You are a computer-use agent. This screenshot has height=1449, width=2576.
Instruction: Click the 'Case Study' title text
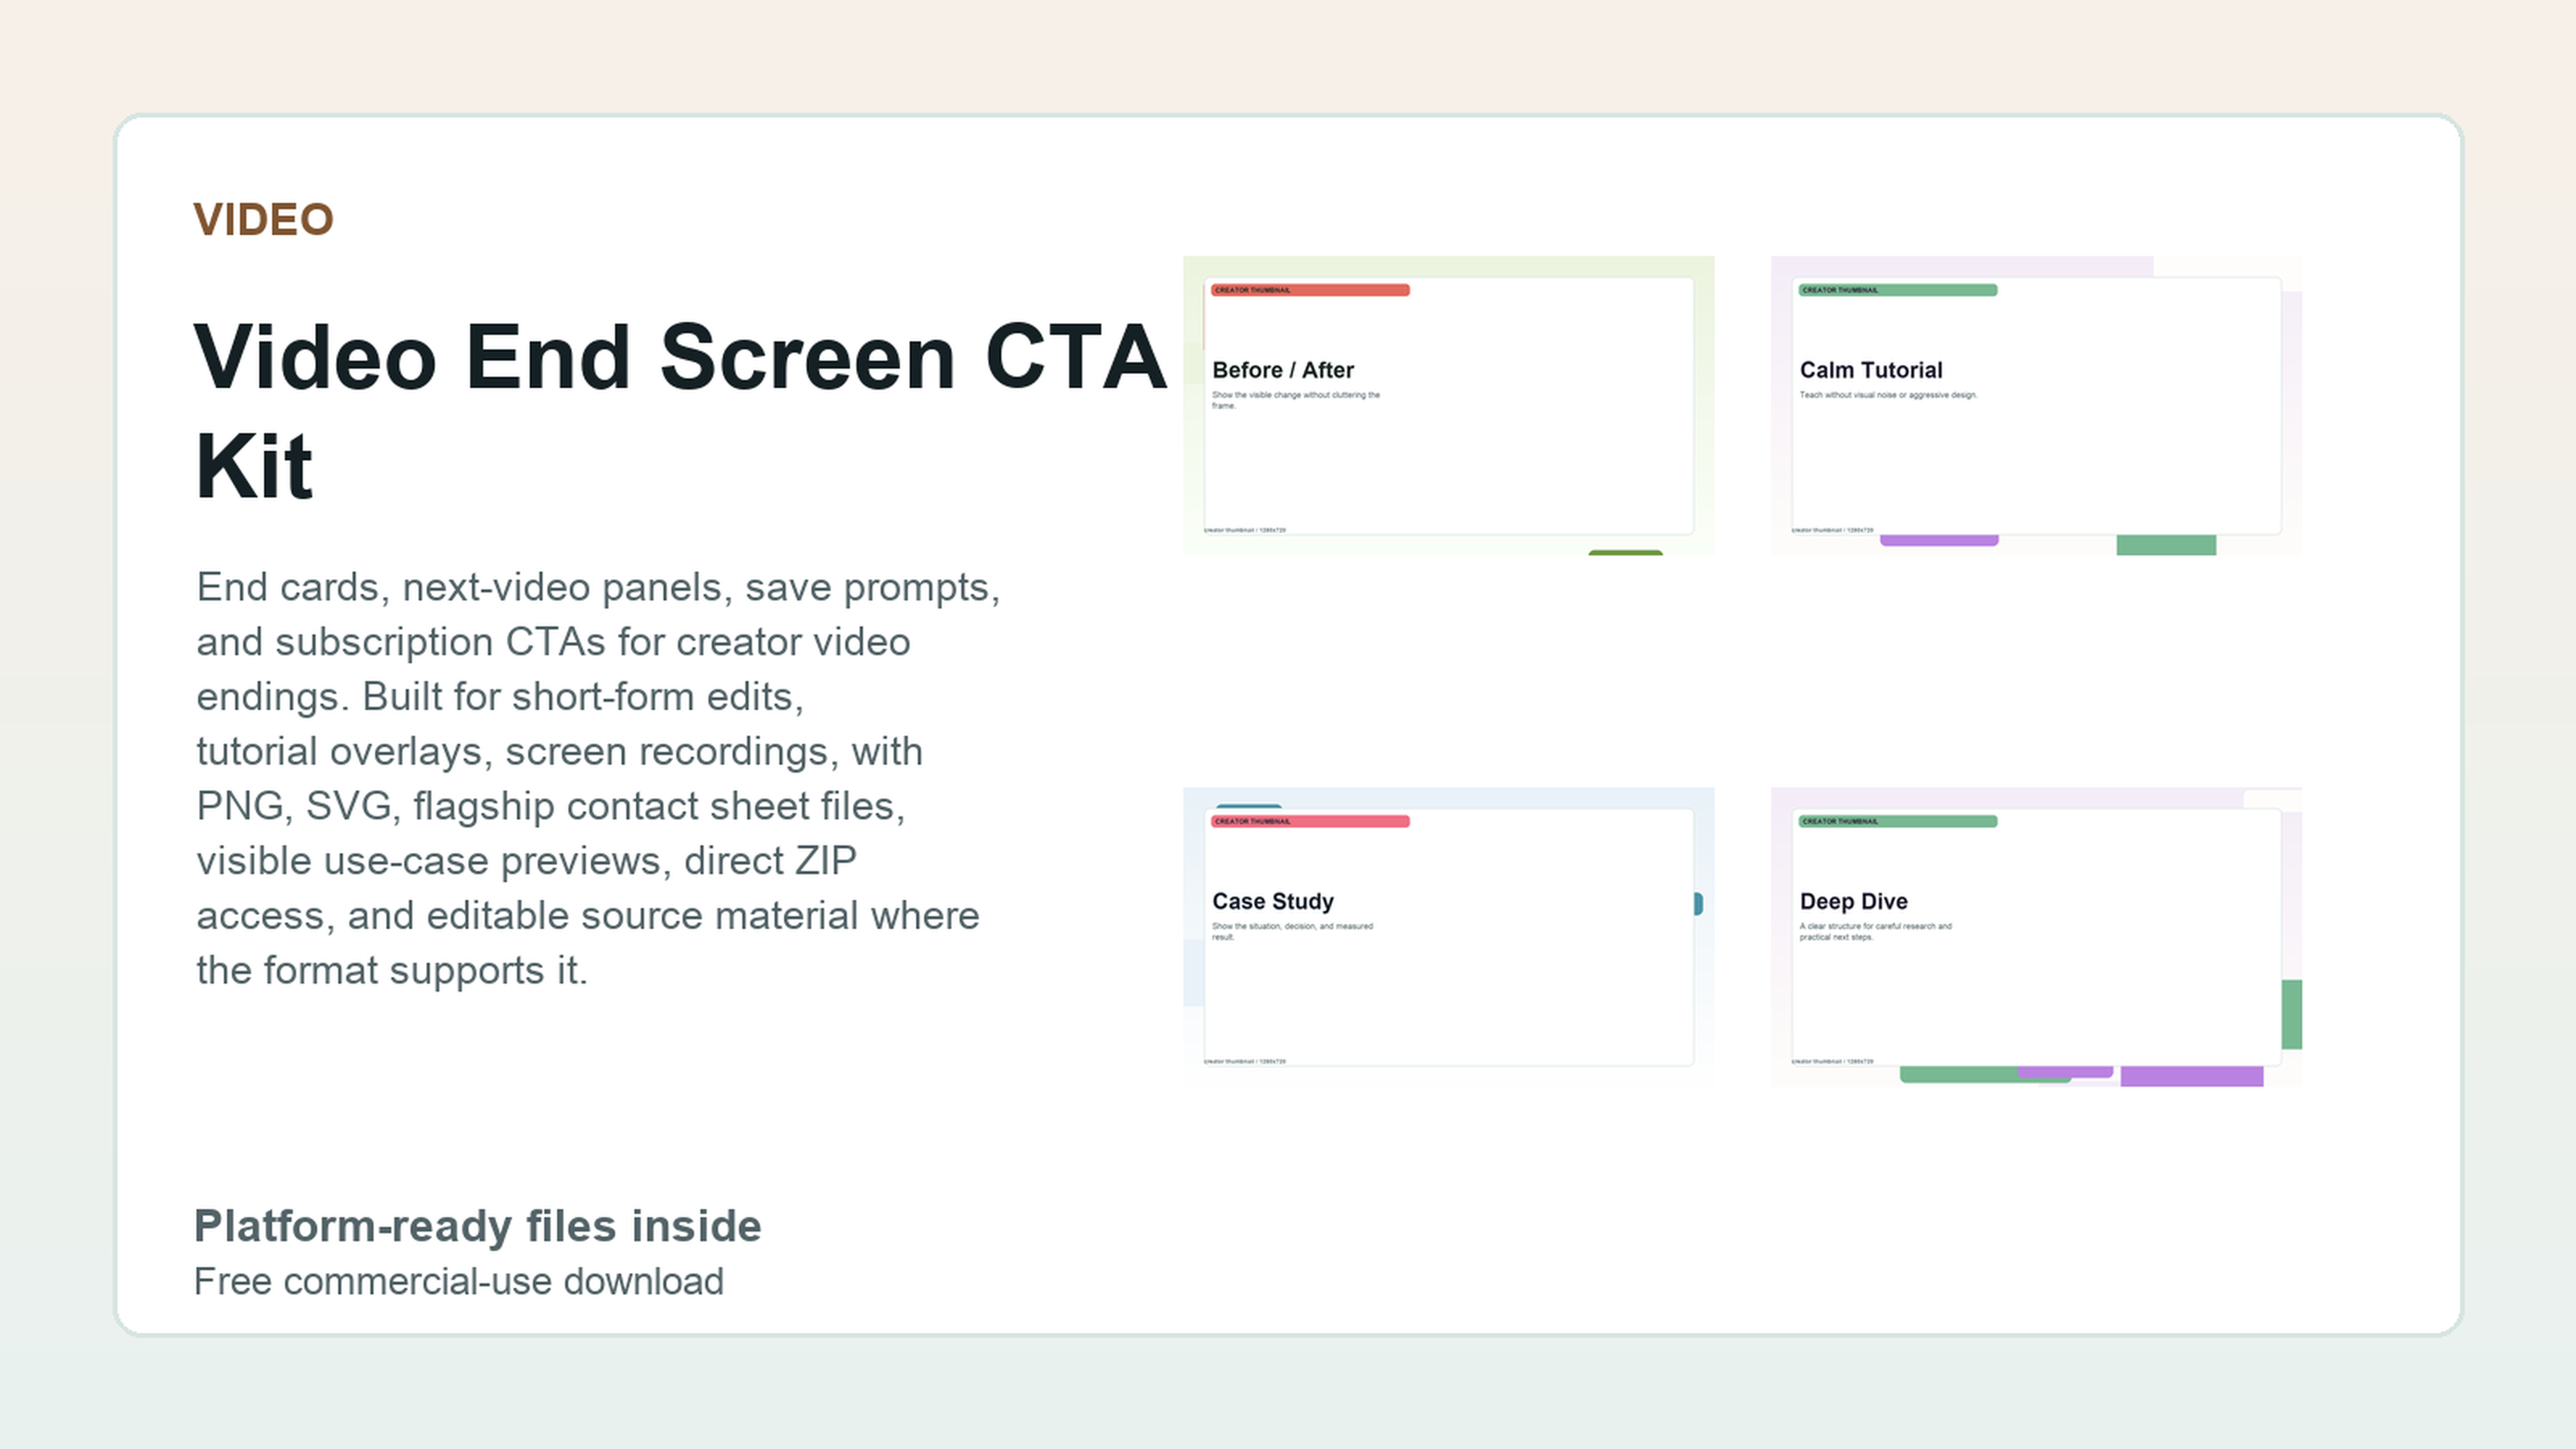(x=1273, y=901)
